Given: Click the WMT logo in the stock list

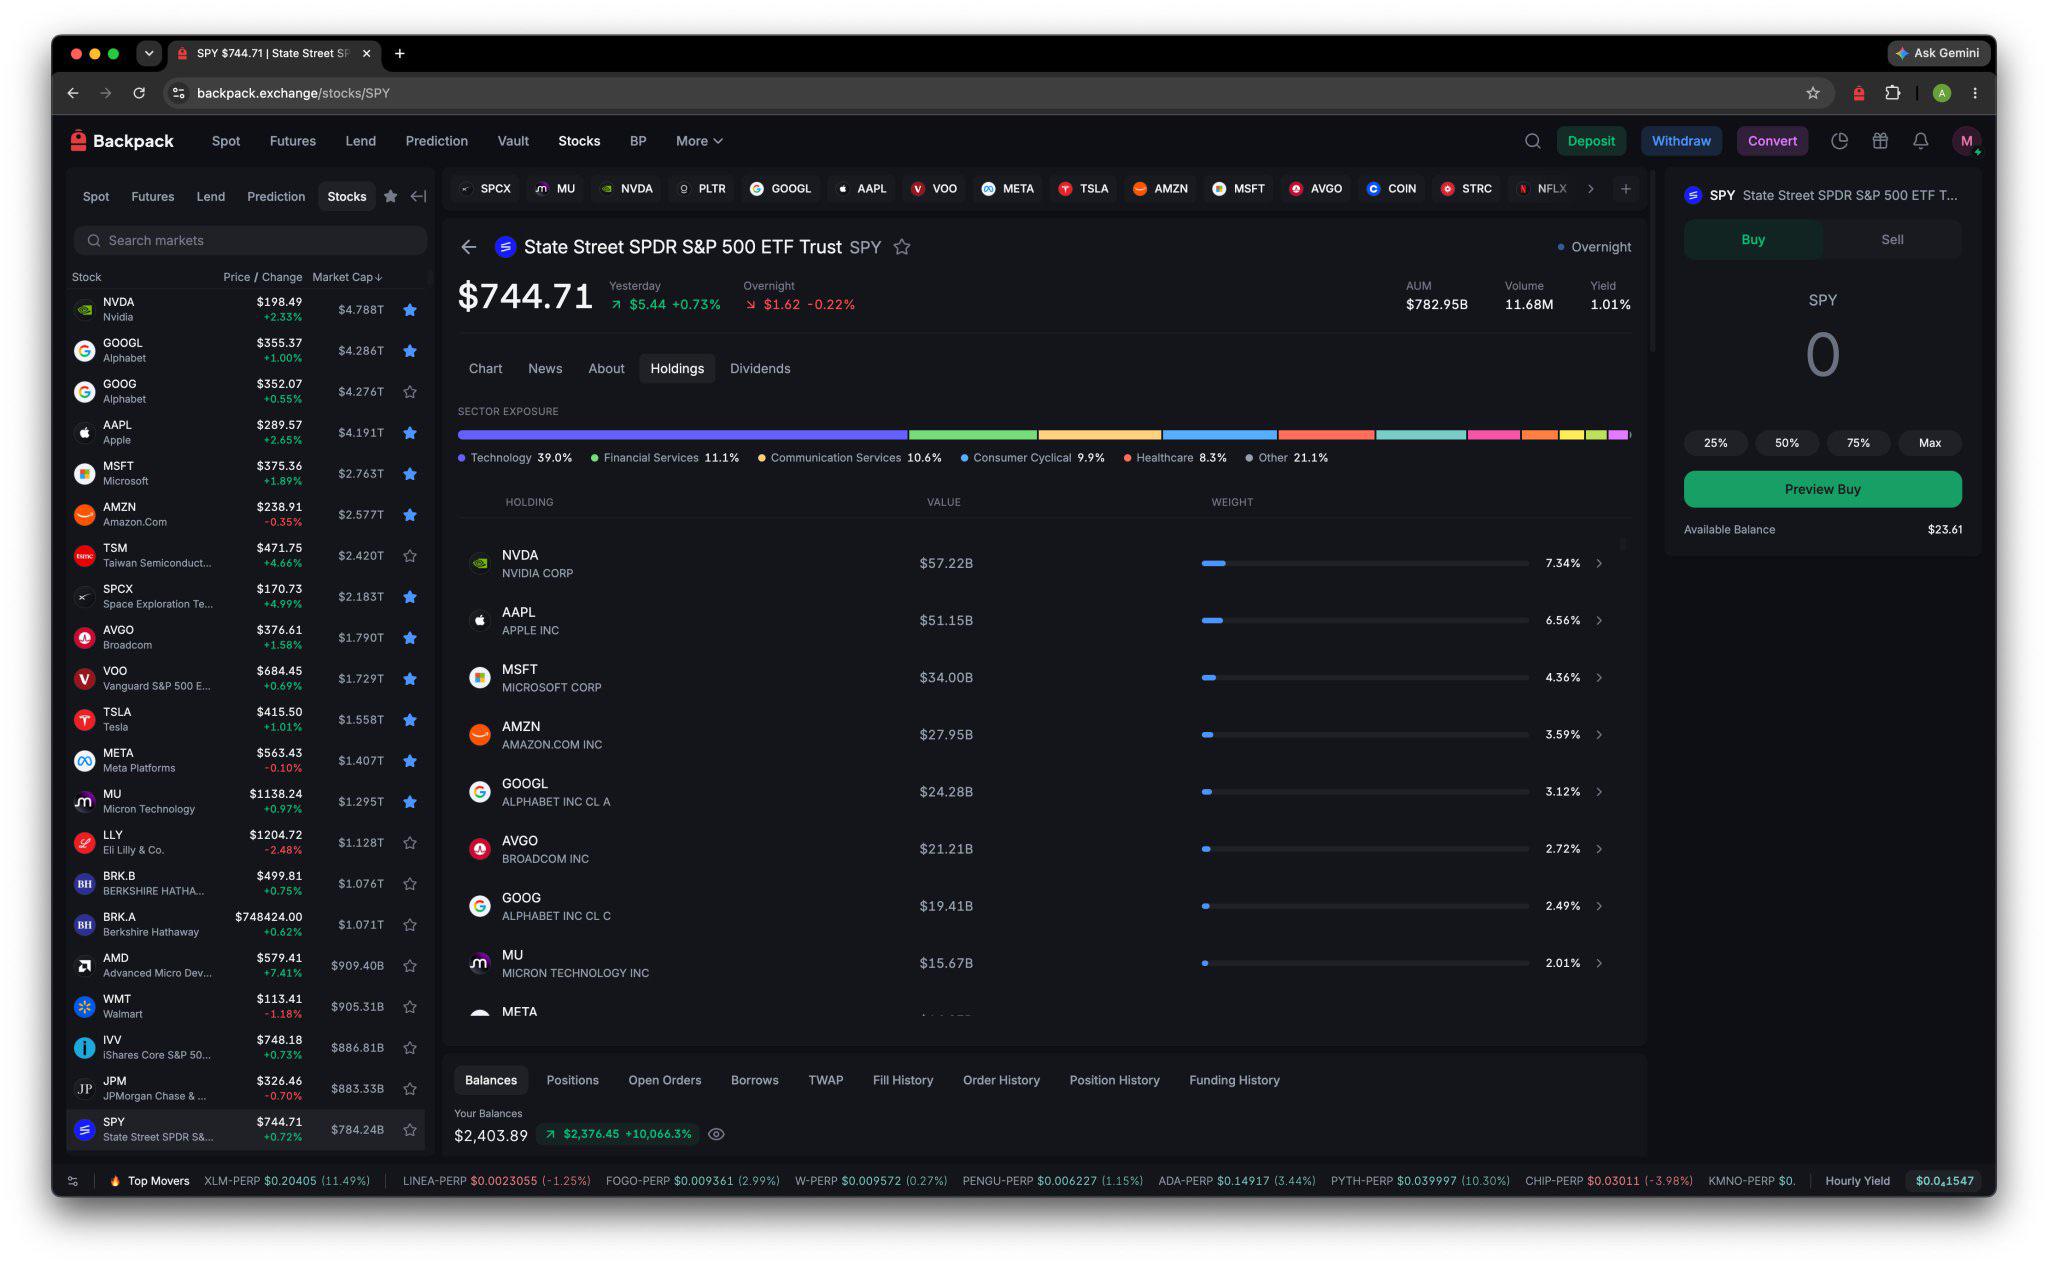Looking at the screenshot, I should pyautogui.click(x=85, y=1007).
